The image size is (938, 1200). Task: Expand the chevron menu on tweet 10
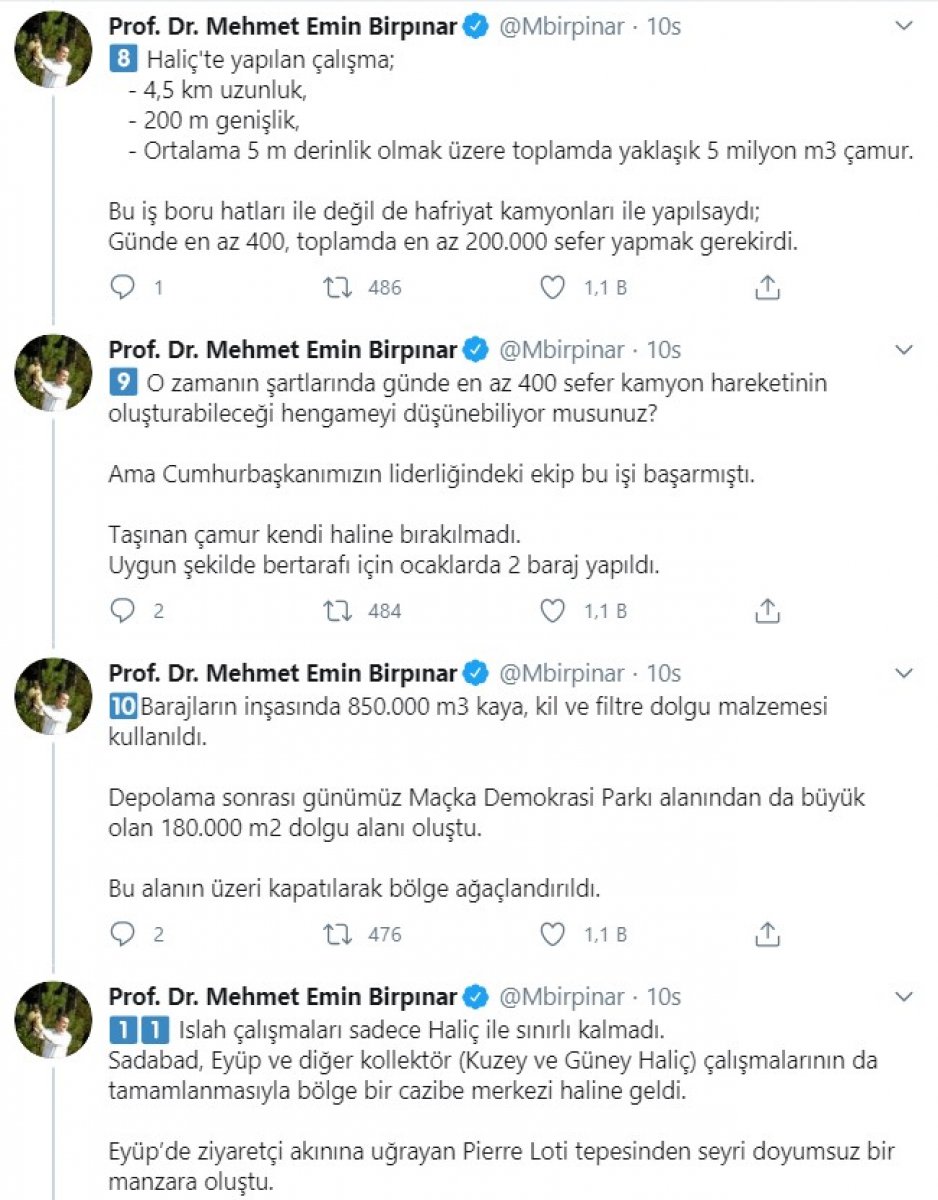pos(906,674)
